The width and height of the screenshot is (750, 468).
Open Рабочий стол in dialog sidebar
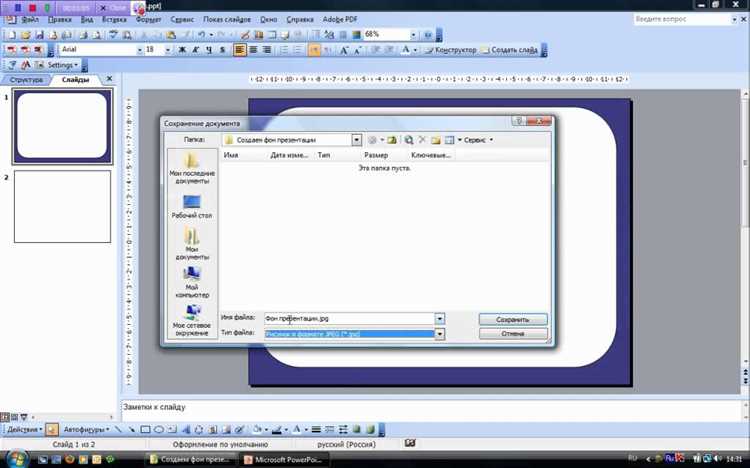pyautogui.click(x=192, y=206)
